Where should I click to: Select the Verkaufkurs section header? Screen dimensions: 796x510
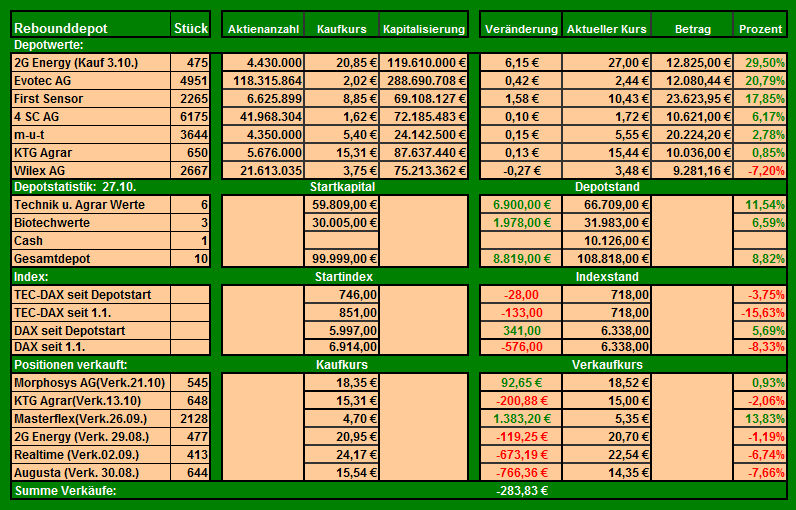pos(607,364)
